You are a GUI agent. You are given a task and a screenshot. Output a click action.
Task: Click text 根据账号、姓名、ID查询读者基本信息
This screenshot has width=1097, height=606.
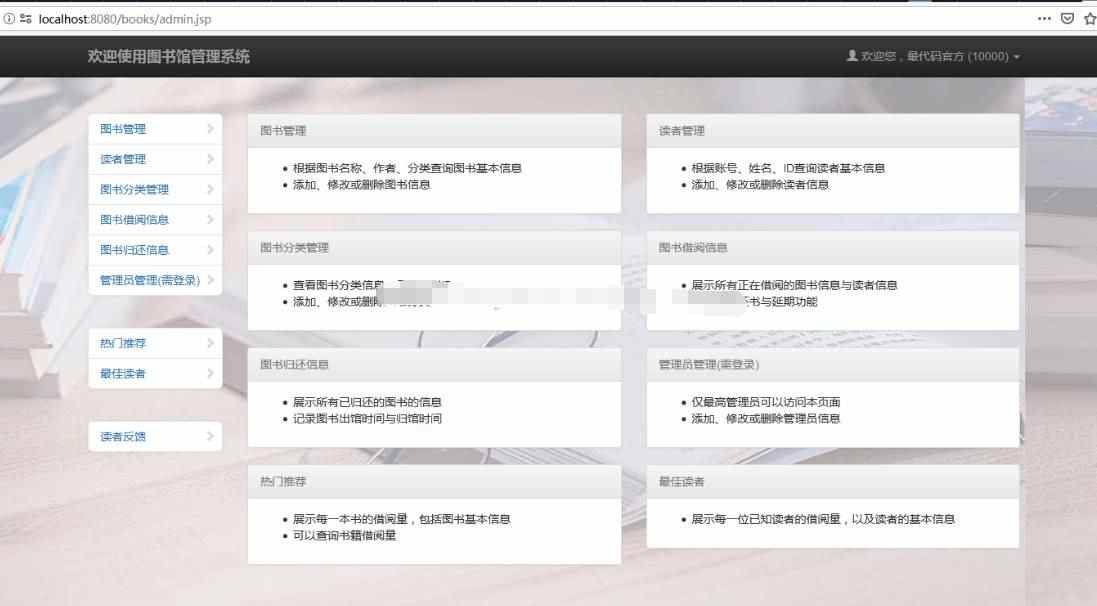click(788, 168)
